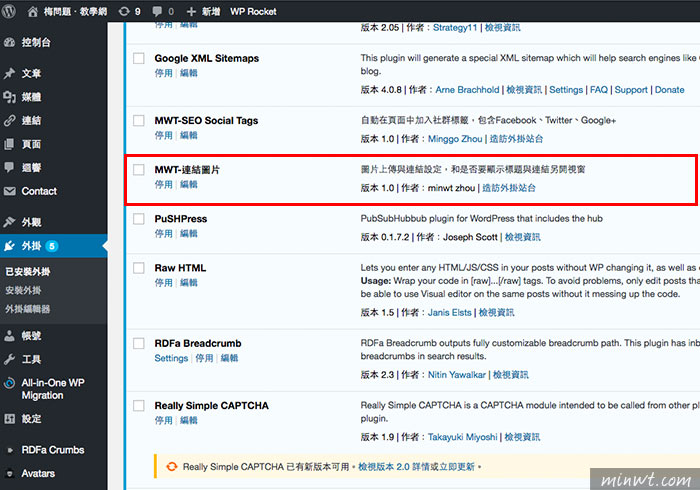700x490 pixels.
Task: Click author link Janis Elsts
Action: point(450,312)
